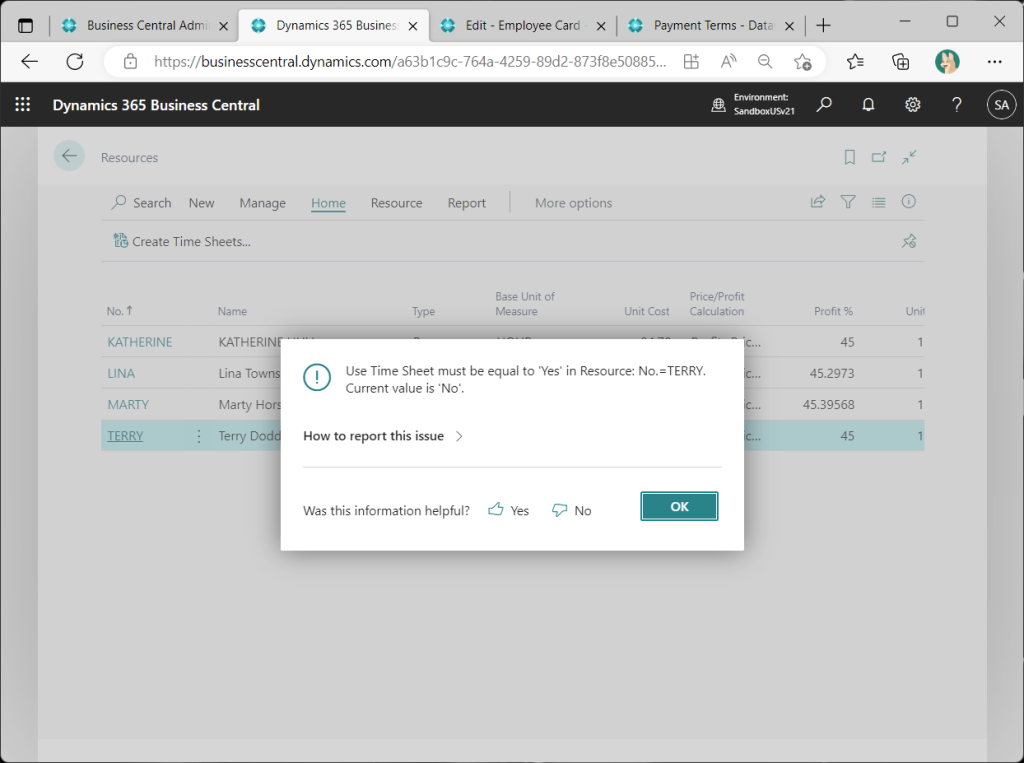Switch to Edit - Employee Card tab
Image resolution: width=1024 pixels, height=763 pixels.
pyautogui.click(x=522, y=25)
